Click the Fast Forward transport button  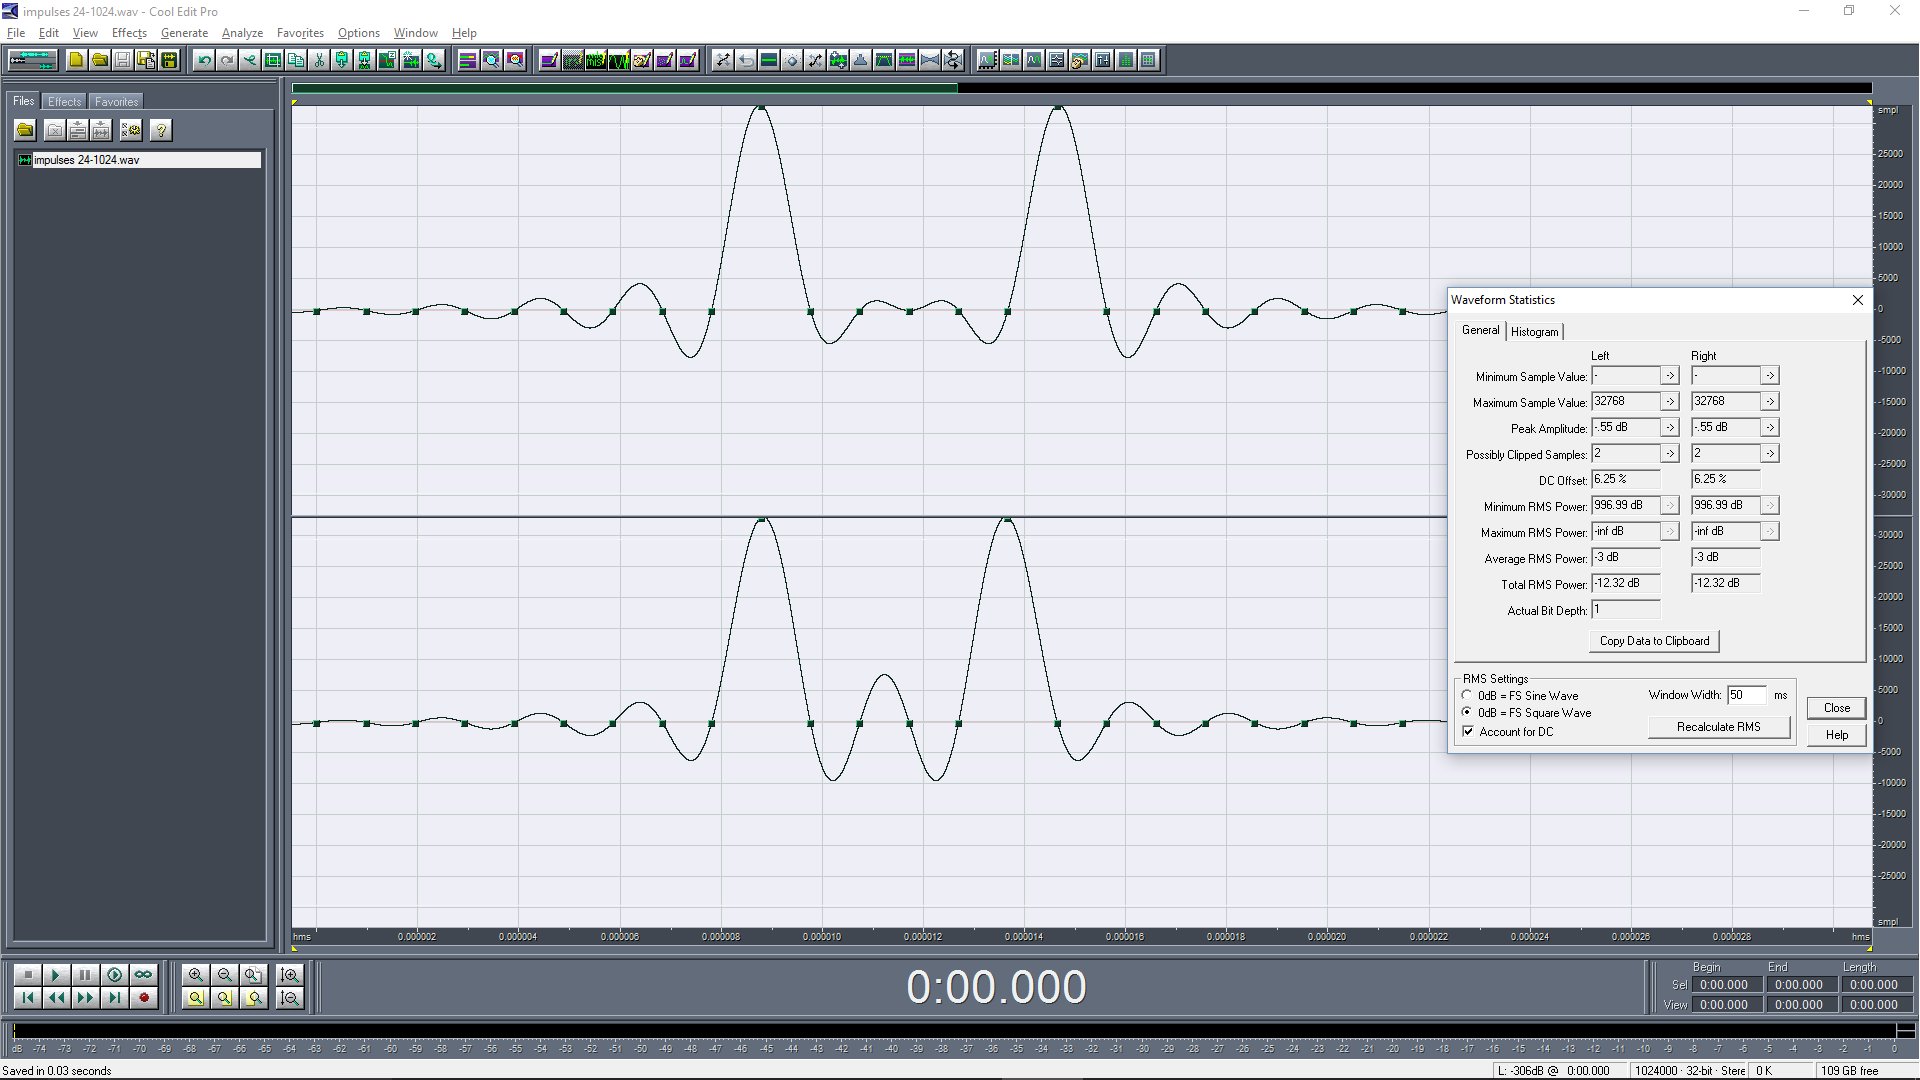click(x=85, y=998)
